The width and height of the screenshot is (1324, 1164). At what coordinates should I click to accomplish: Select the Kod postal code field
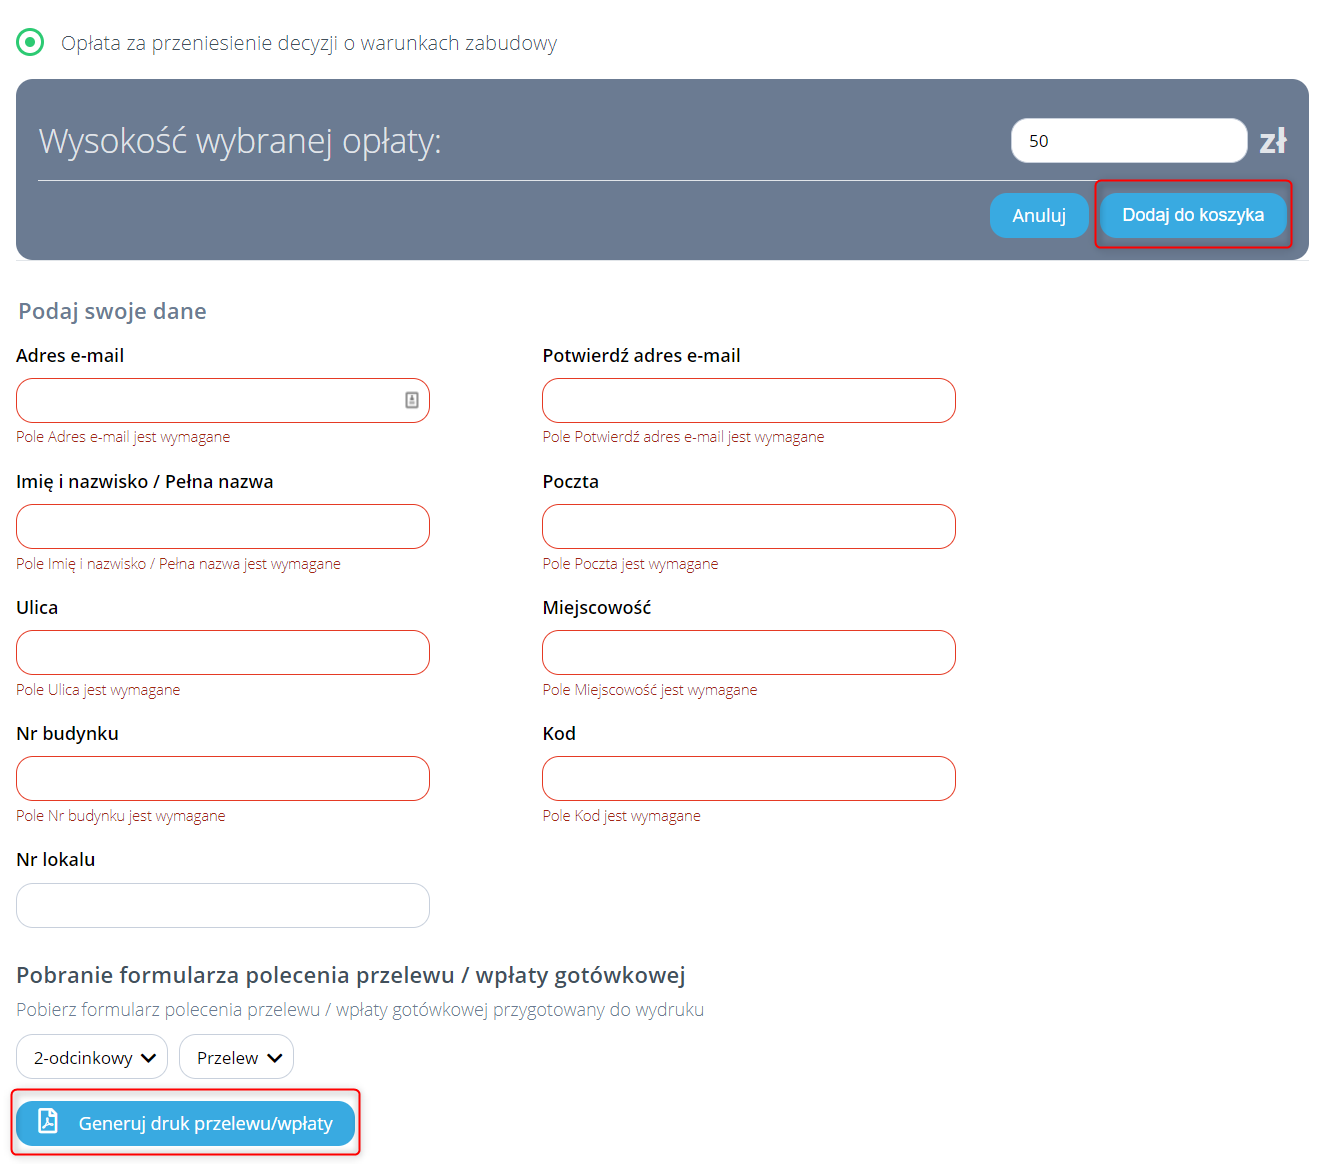click(748, 779)
